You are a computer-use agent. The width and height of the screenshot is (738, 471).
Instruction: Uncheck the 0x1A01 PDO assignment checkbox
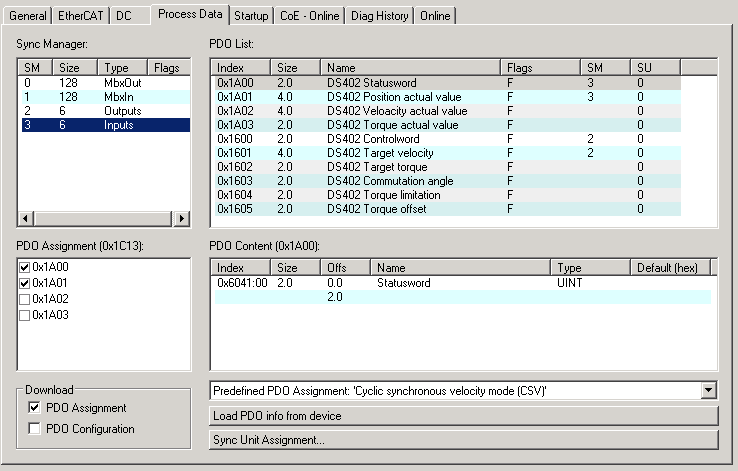[x=24, y=283]
